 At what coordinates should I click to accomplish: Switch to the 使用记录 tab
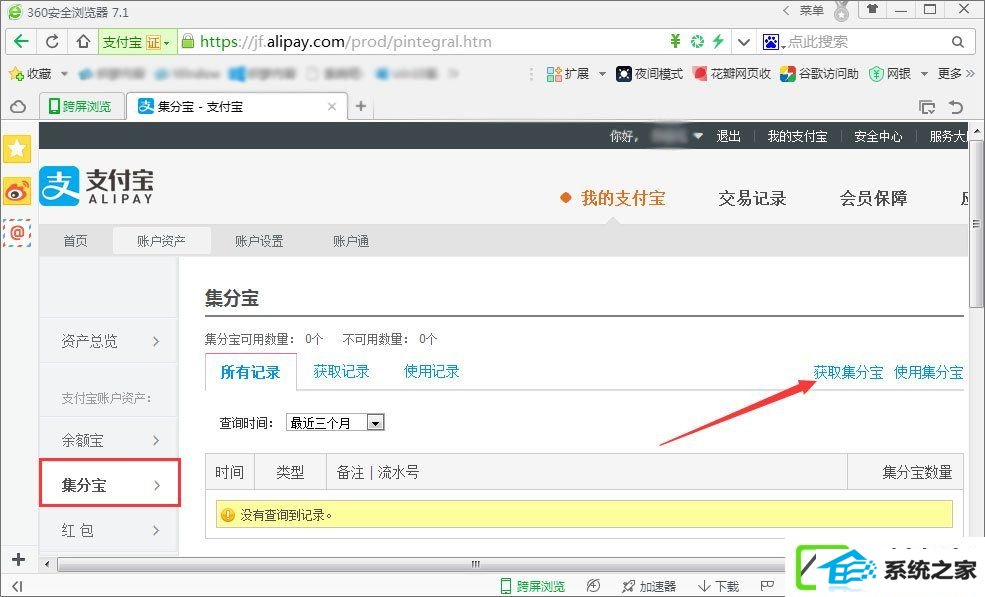click(x=432, y=371)
